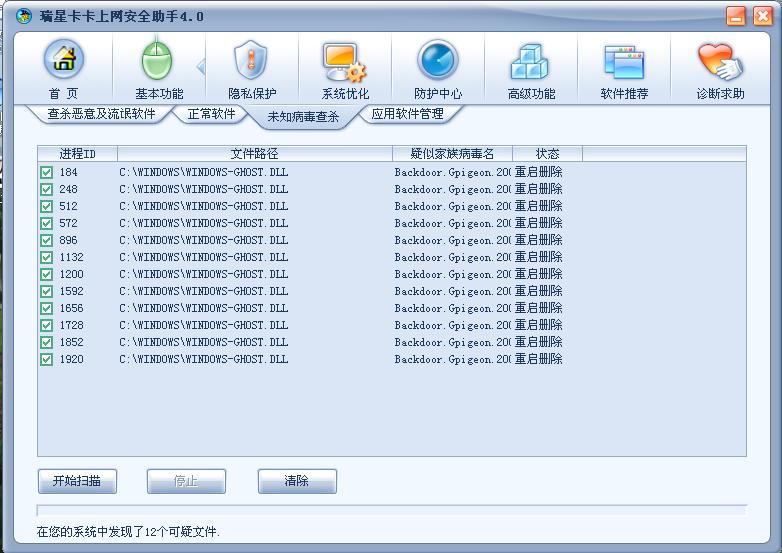Uncheck the checkbox for process 248

click(46, 189)
